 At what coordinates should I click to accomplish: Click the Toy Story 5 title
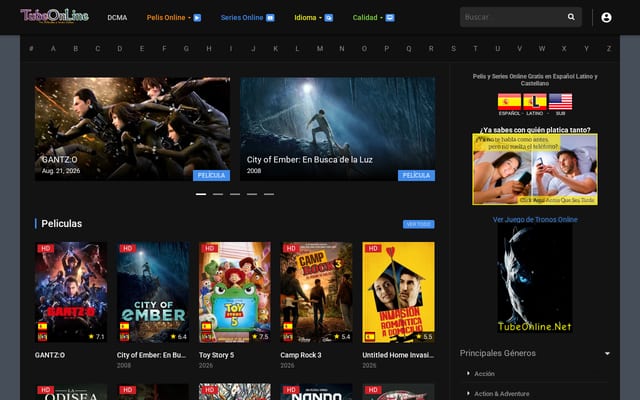216,355
